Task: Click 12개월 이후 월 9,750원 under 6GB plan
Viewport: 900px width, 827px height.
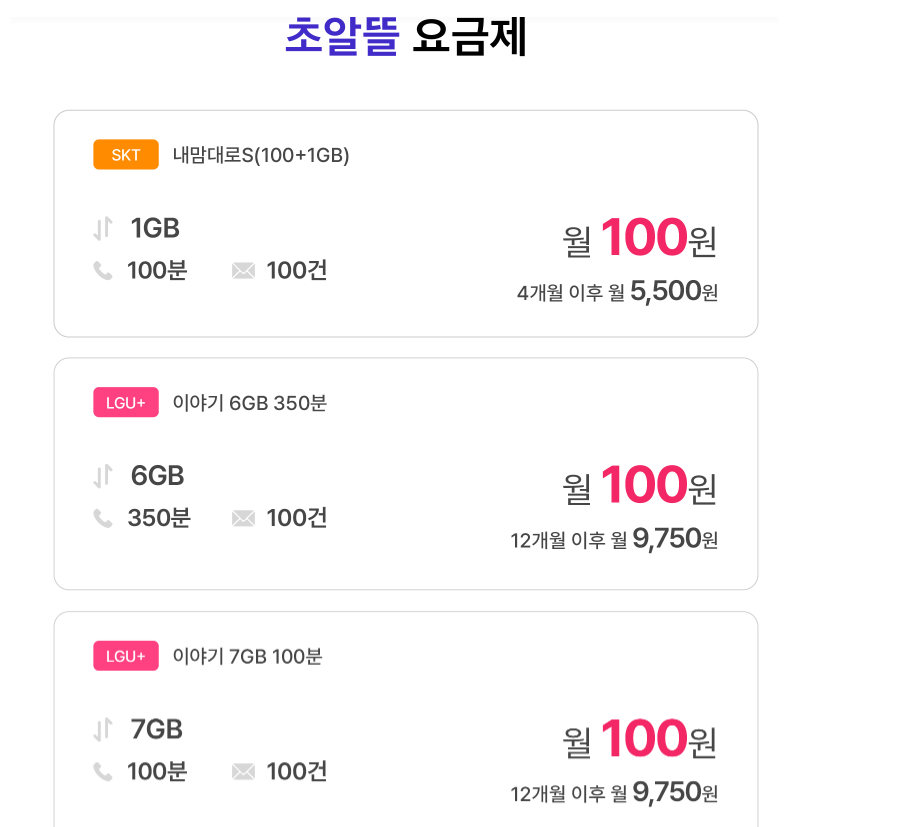Action: click(614, 540)
